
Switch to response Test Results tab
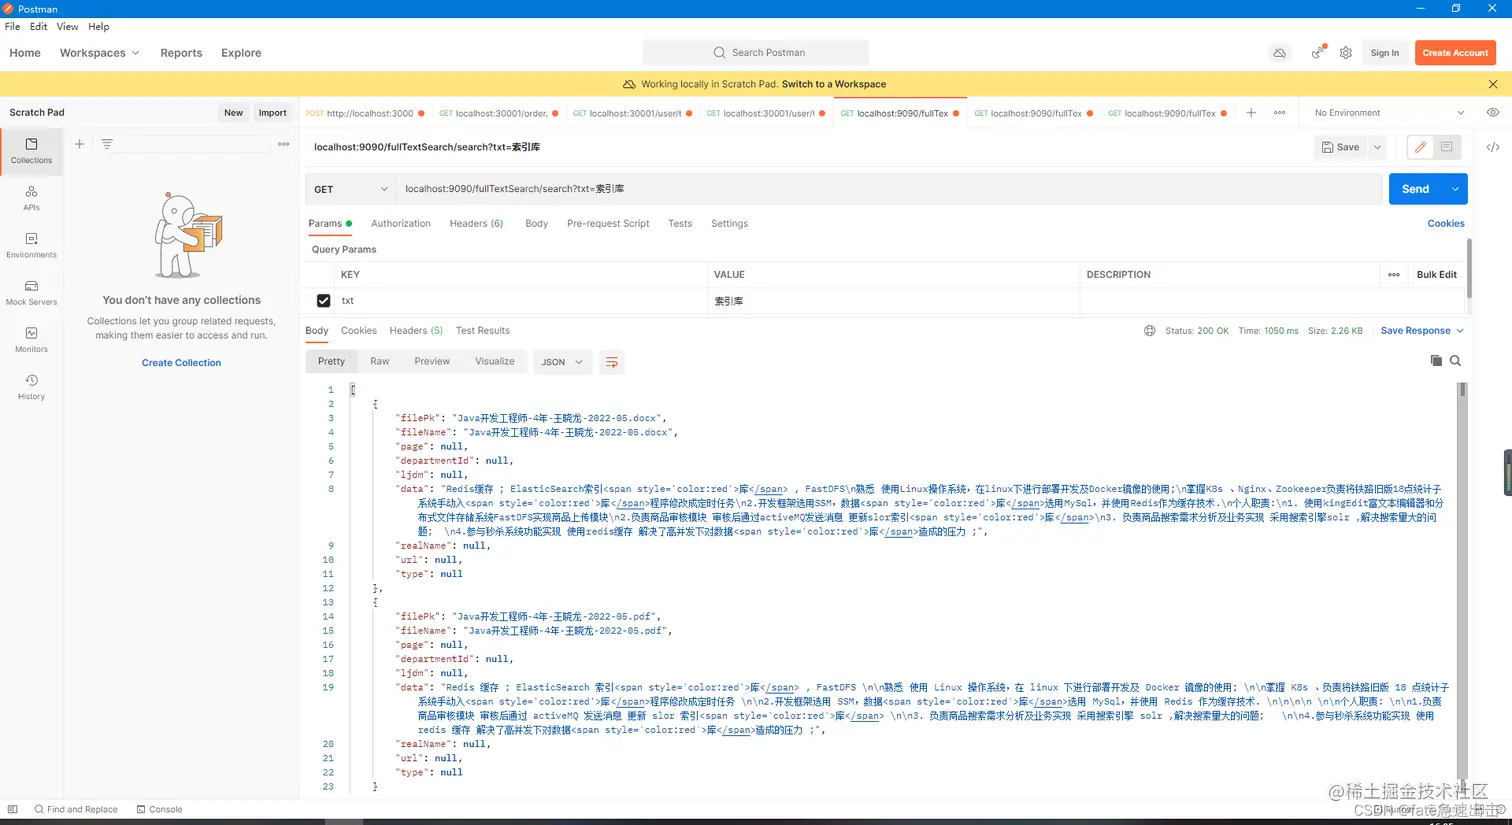(482, 331)
